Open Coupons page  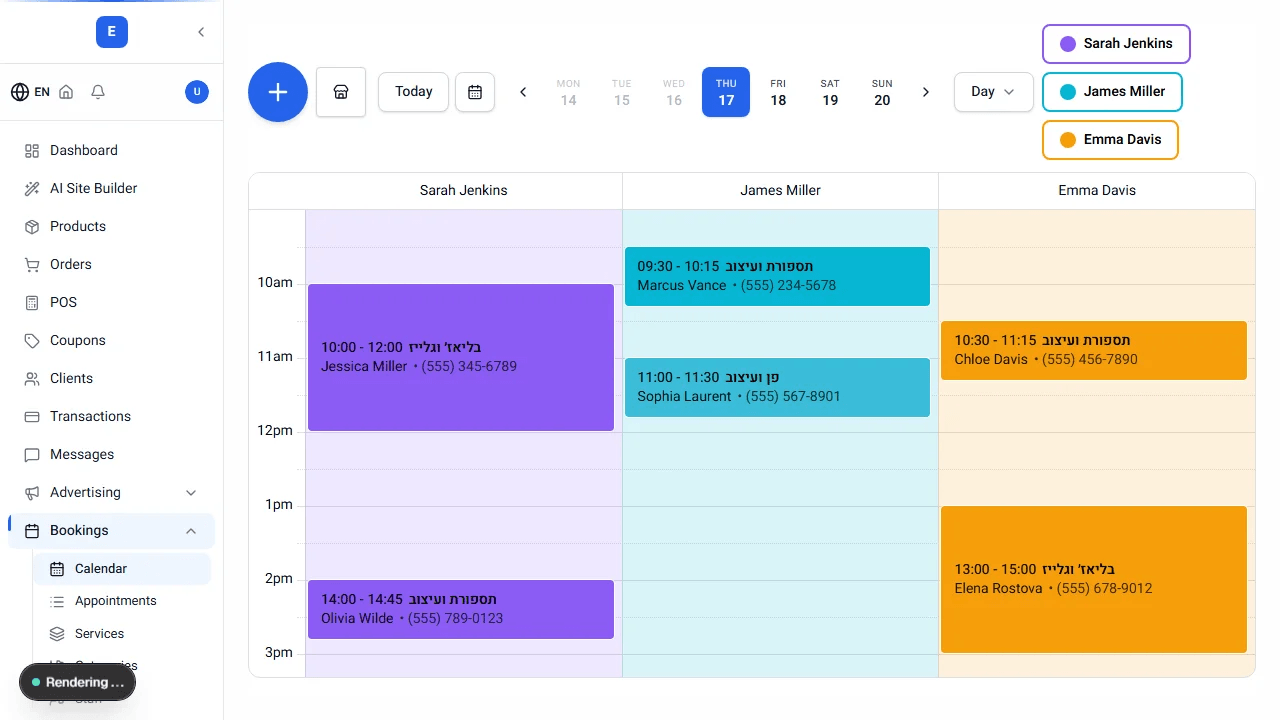(x=112, y=340)
